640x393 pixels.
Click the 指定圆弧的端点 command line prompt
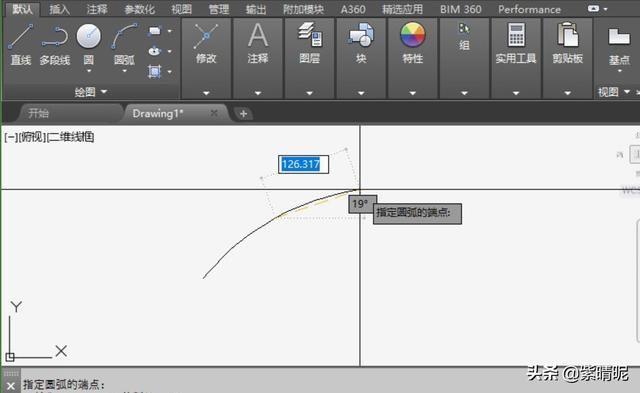tap(63, 384)
